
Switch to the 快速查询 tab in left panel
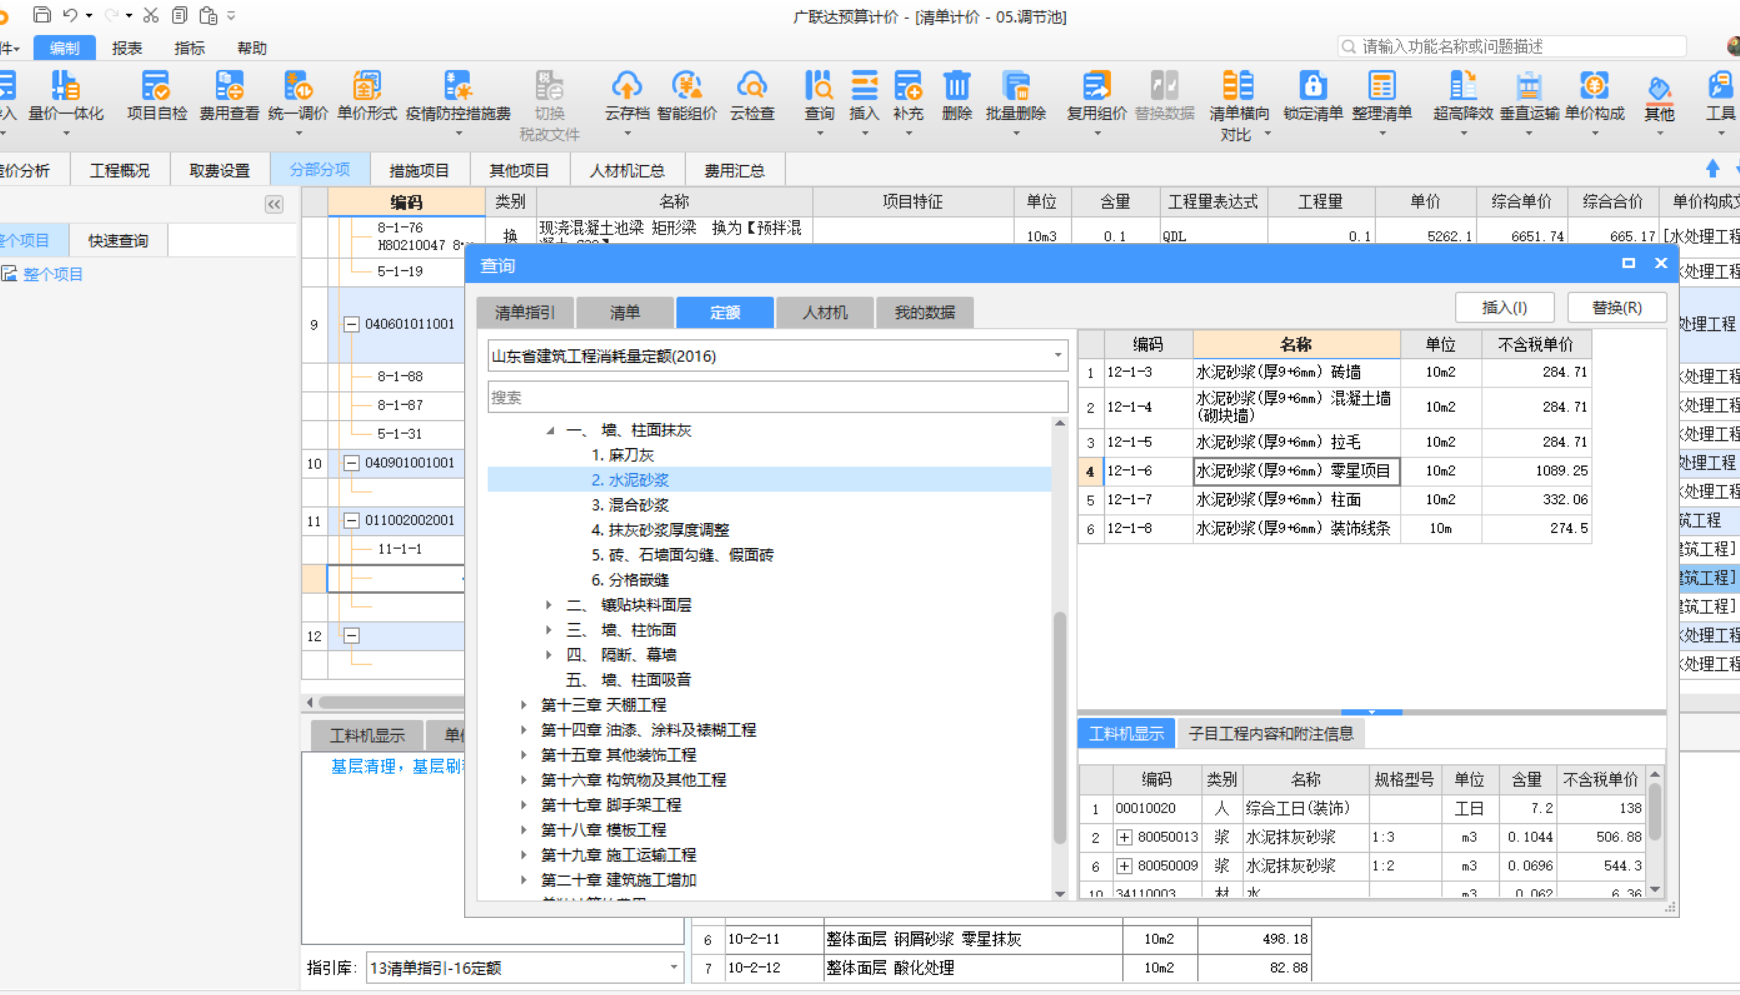click(x=118, y=240)
